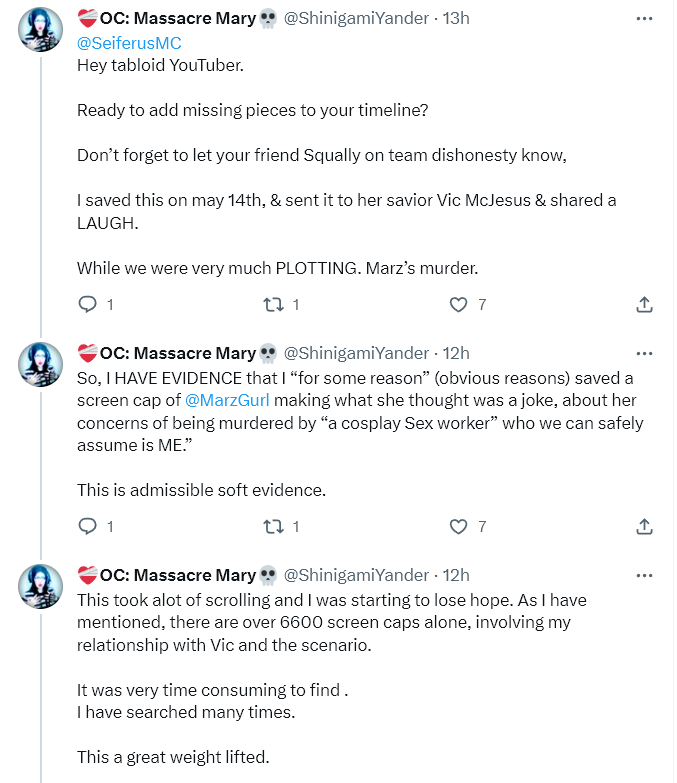Open more options on the second tweet

645,353
